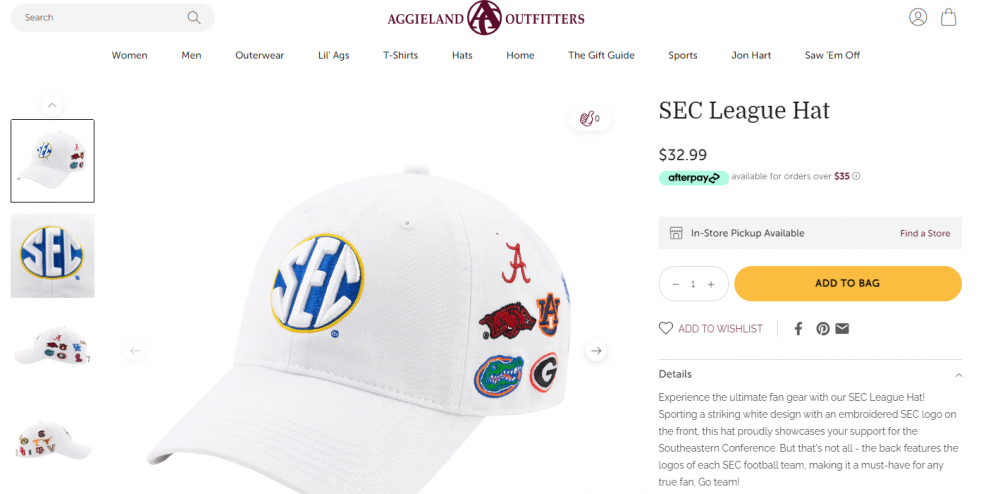Click the thumbs-up like icon
The image size is (1000, 494).
click(586, 118)
